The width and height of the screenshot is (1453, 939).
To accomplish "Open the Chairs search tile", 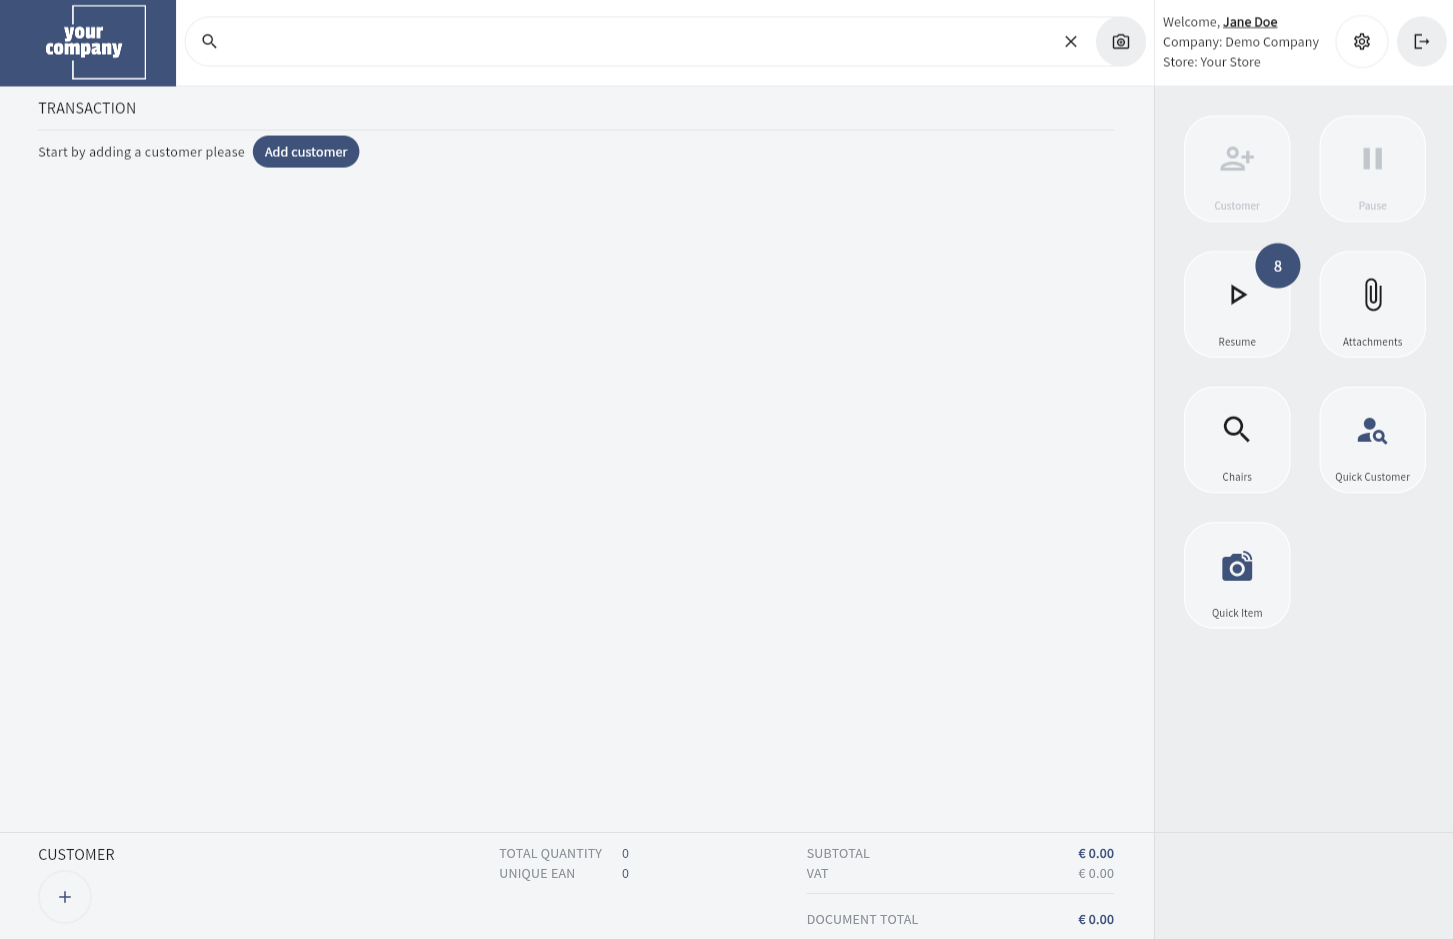I will tap(1236, 440).
